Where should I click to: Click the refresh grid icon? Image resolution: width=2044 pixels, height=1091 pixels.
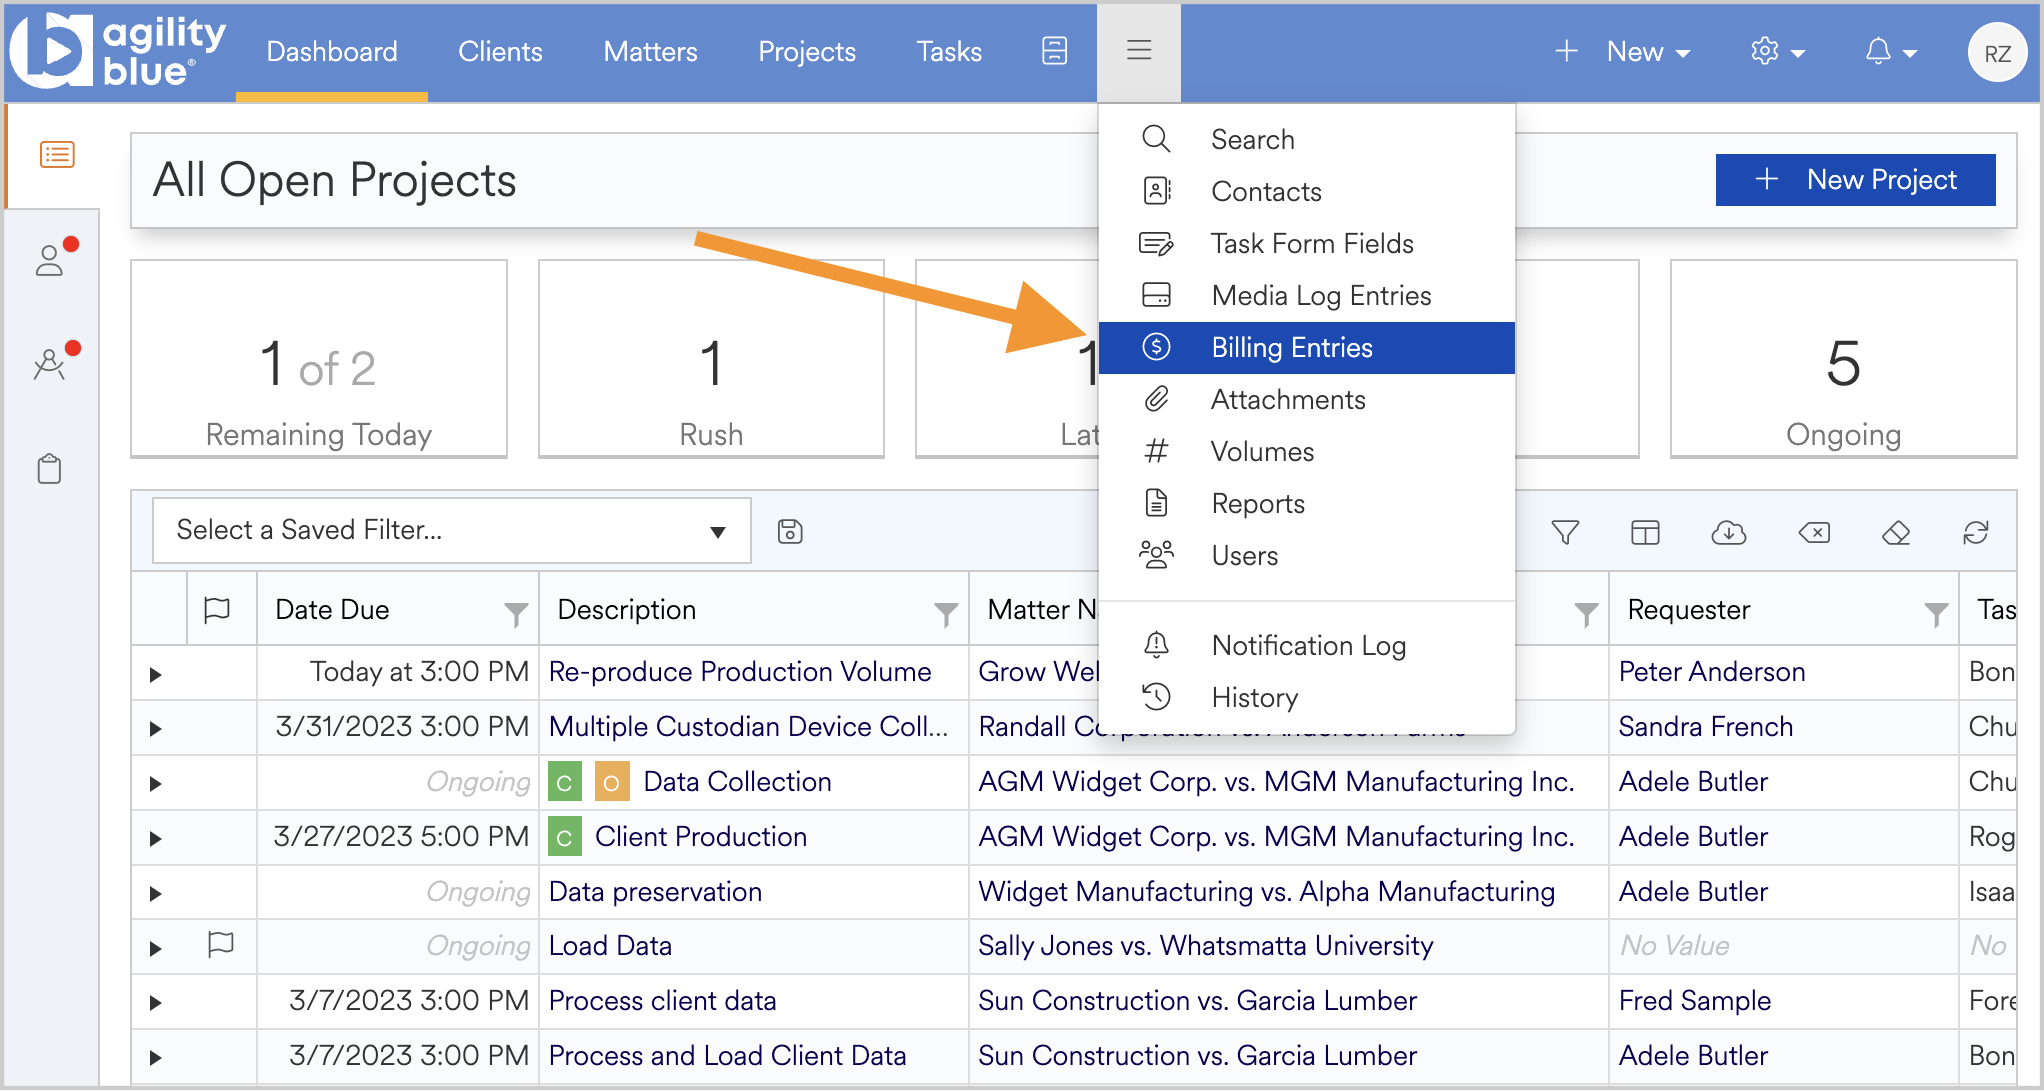[1976, 533]
